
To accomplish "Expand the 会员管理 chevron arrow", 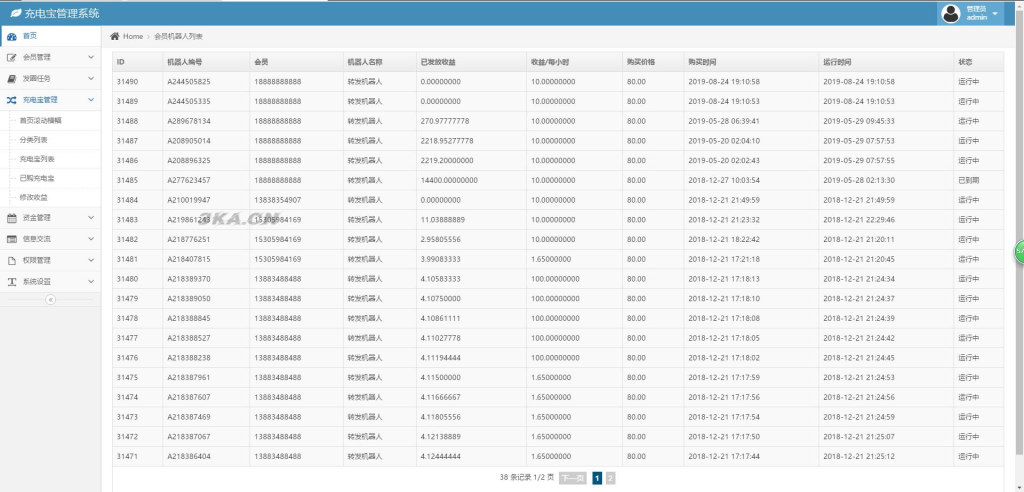I will tap(91, 57).
